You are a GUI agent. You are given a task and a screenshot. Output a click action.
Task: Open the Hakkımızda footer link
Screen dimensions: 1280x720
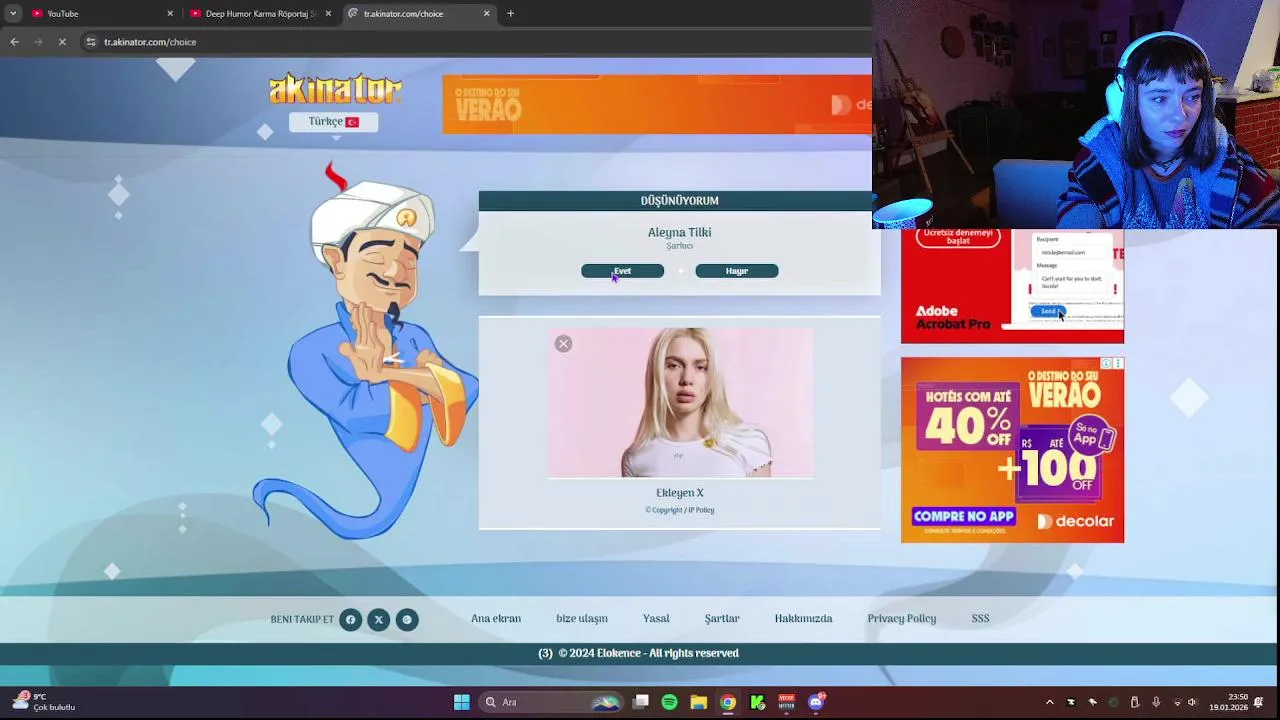(803, 619)
